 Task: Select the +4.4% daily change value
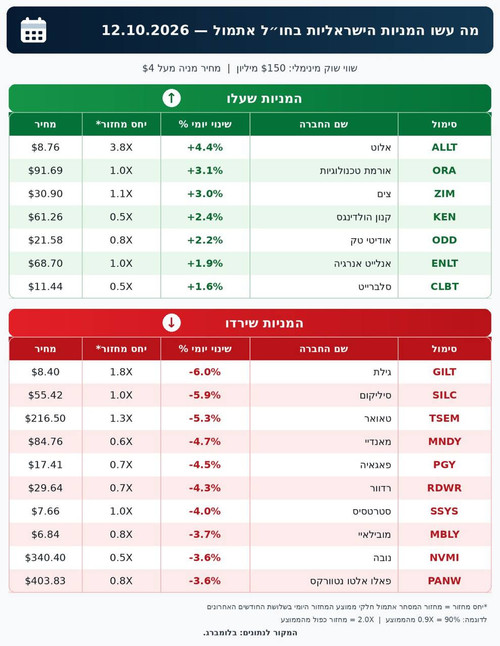coord(205,147)
